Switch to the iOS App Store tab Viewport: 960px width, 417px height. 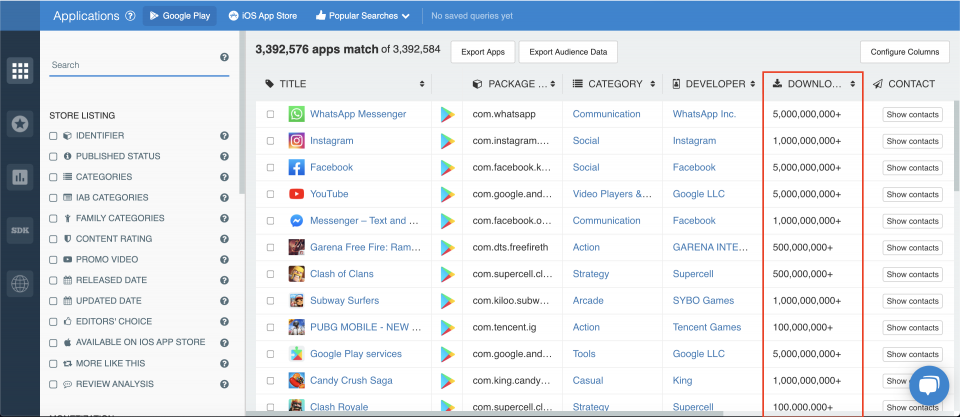click(263, 16)
